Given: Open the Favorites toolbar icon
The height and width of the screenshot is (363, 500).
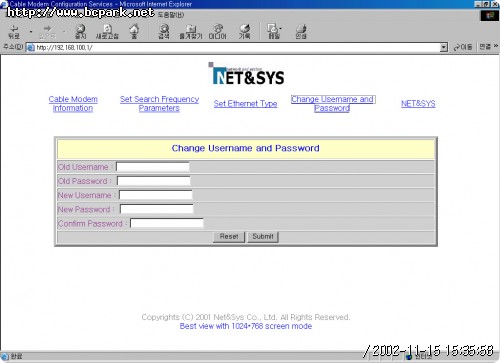Looking at the screenshot, I should (x=191, y=32).
